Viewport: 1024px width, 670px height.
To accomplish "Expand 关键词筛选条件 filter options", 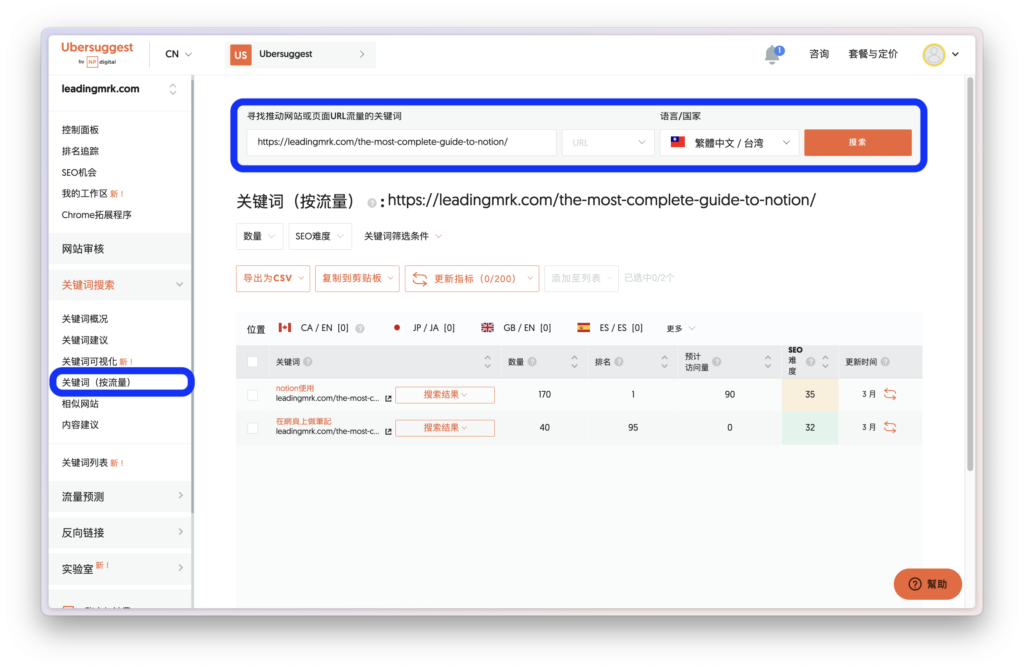I will [x=403, y=236].
